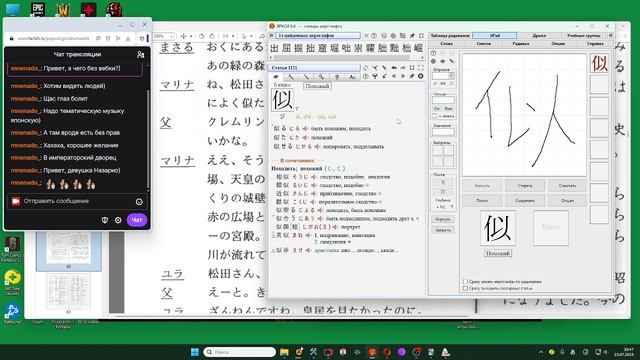Screen dimensions: 640x360
Task: Click 'Похожий' label under recognized kanji
Action: (x=498, y=253)
